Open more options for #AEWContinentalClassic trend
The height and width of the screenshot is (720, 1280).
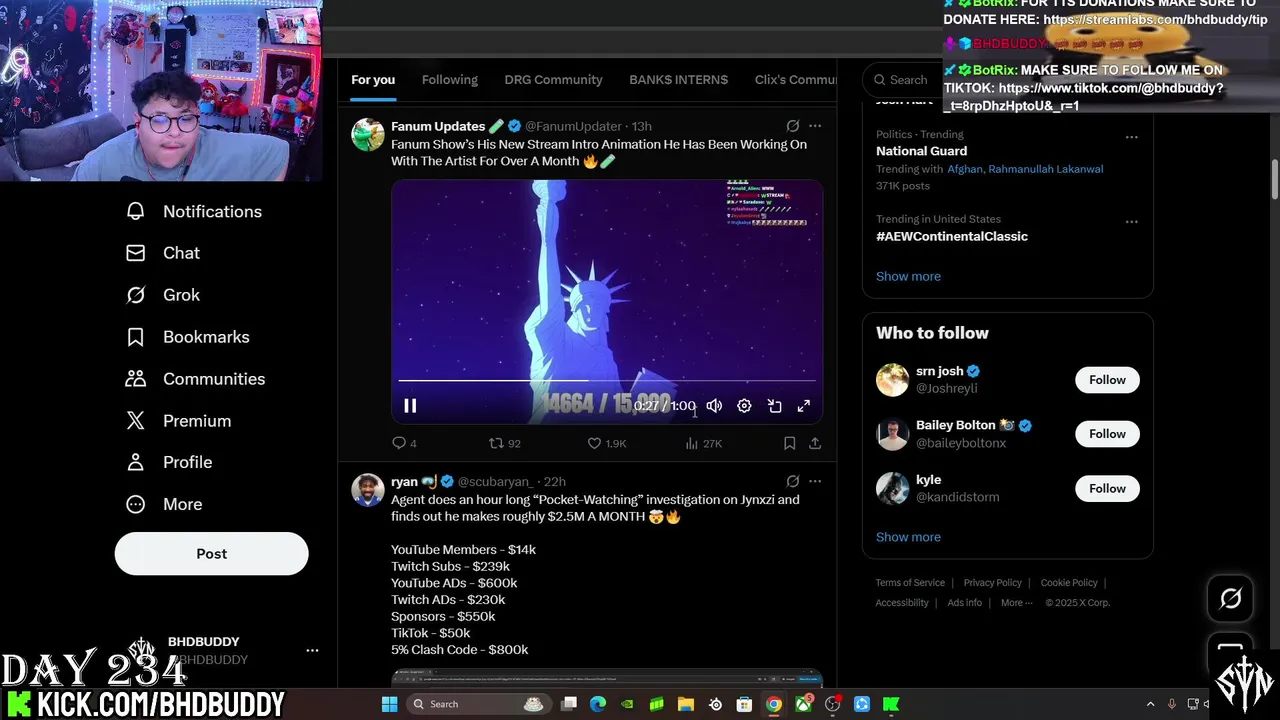click(1131, 222)
